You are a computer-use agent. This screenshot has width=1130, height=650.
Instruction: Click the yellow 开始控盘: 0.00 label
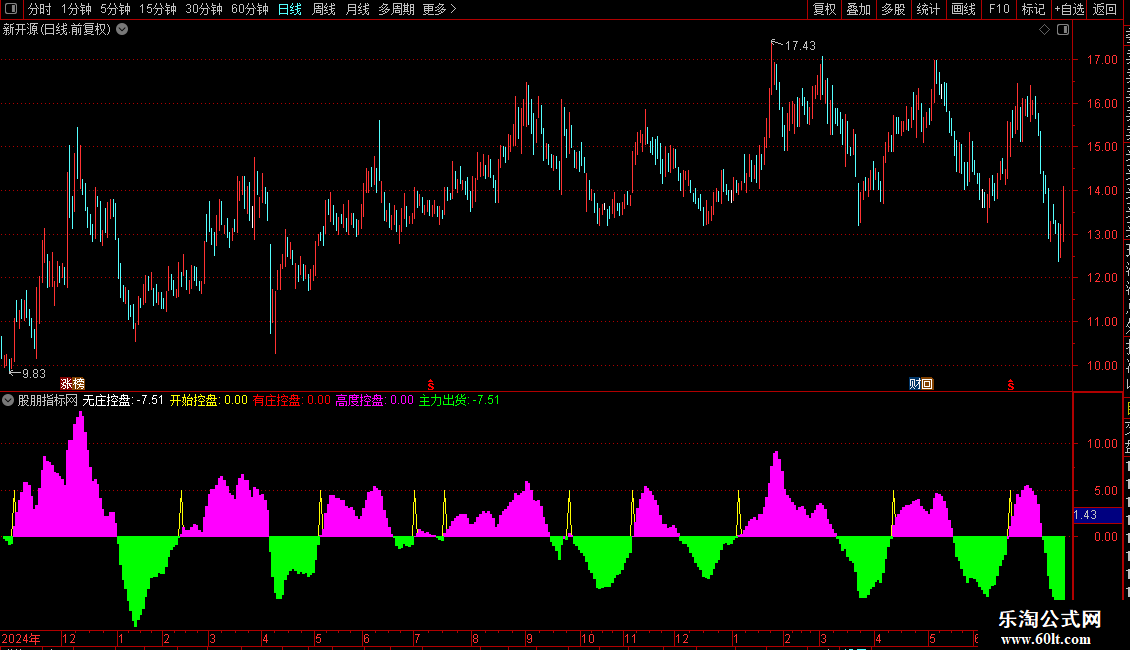208,400
